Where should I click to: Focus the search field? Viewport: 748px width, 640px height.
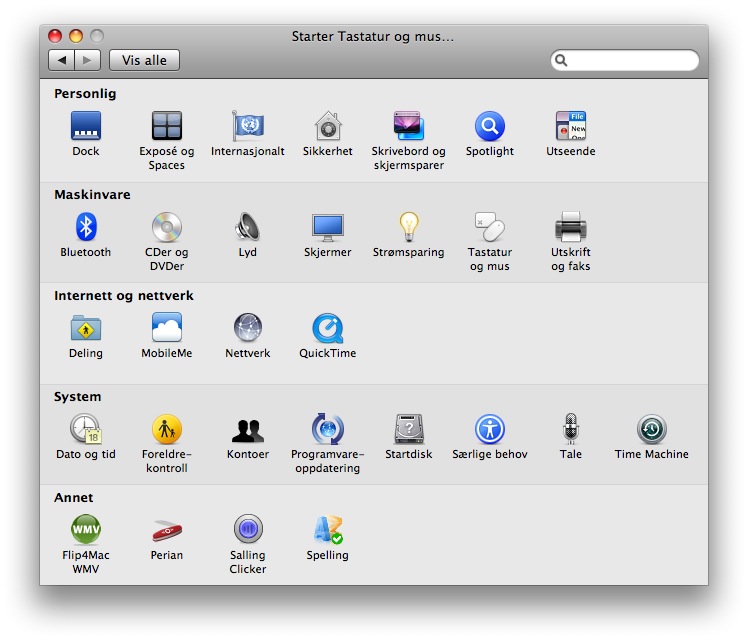pyautogui.click(x=624, y=61)
